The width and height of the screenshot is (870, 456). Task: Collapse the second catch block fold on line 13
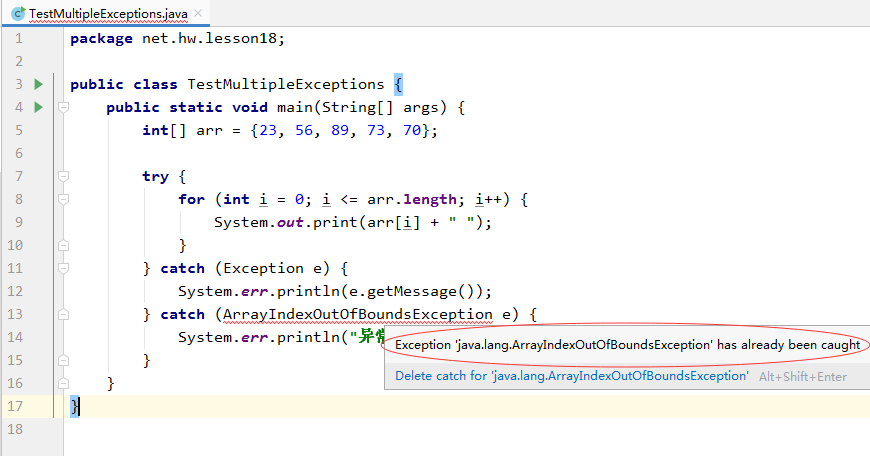(63, 315)
